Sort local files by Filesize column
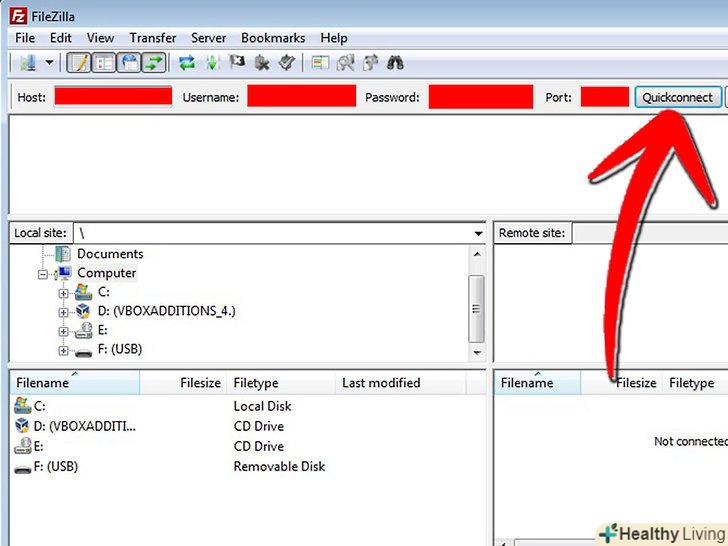This screenshot has height=546, width=728. coord(183,383)
